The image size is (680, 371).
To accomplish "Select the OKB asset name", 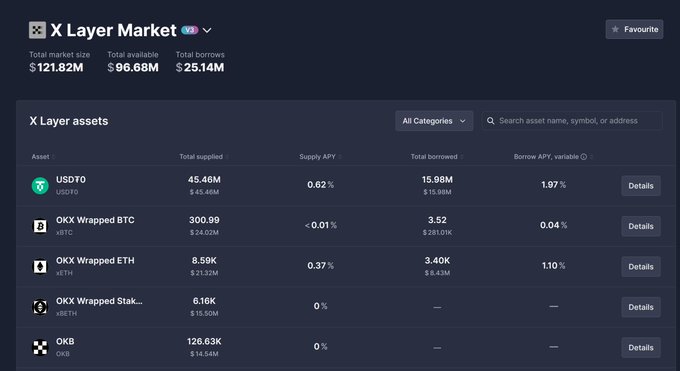I will pos(65,341).
